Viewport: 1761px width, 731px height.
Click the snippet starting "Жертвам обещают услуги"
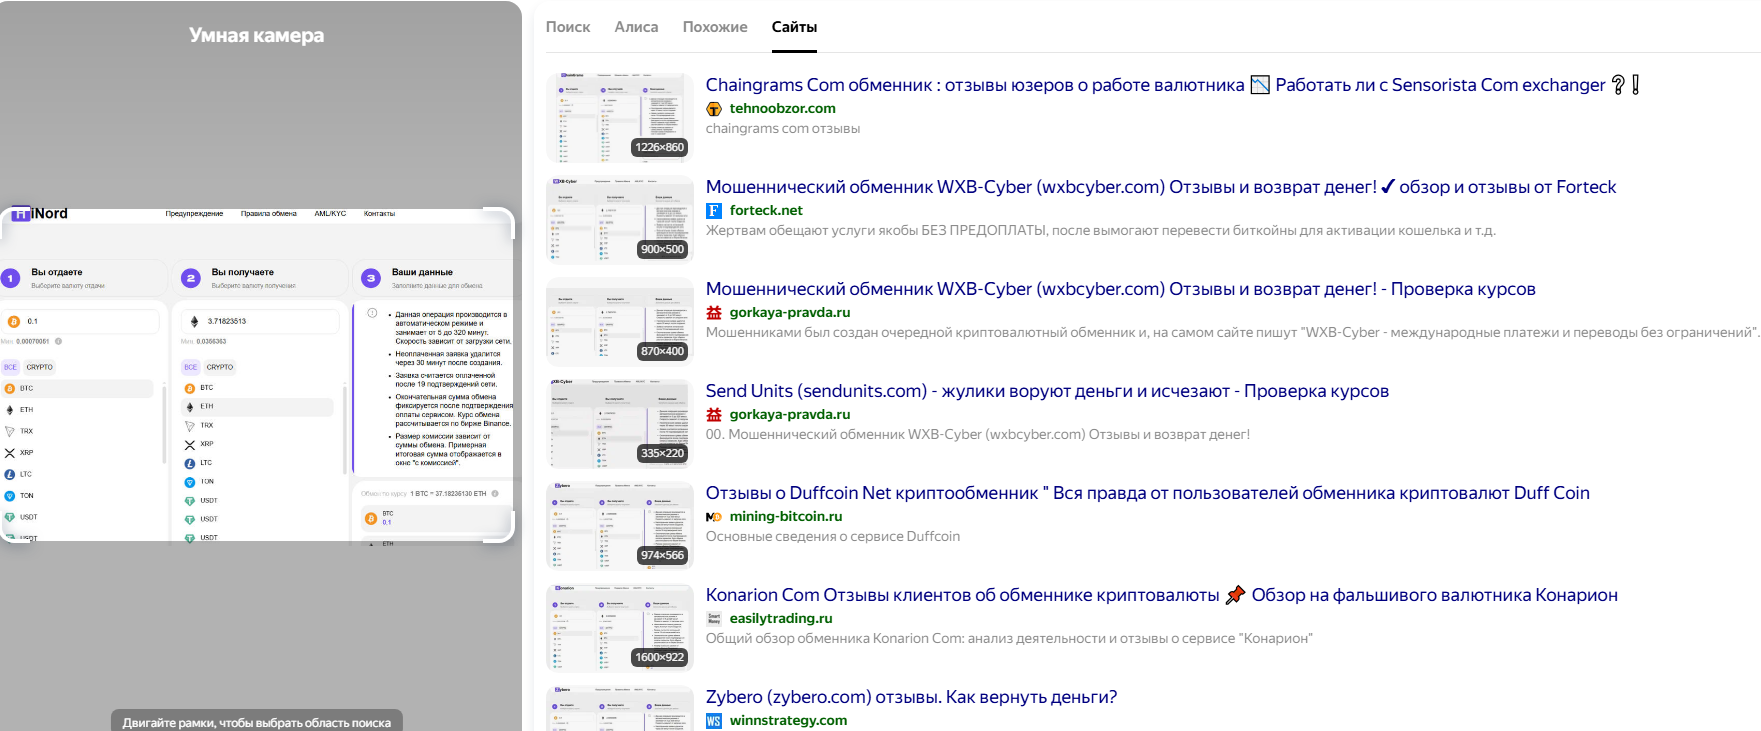(1101, 231)
